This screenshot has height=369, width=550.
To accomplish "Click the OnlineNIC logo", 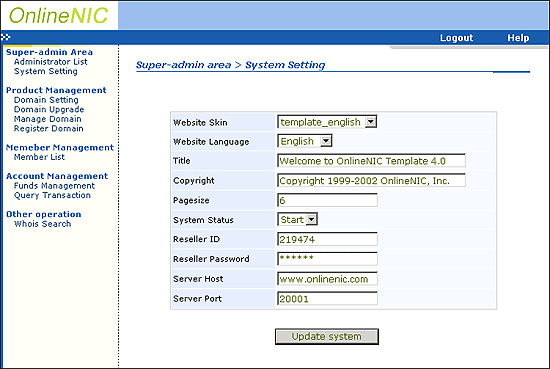I will point(58,15).
